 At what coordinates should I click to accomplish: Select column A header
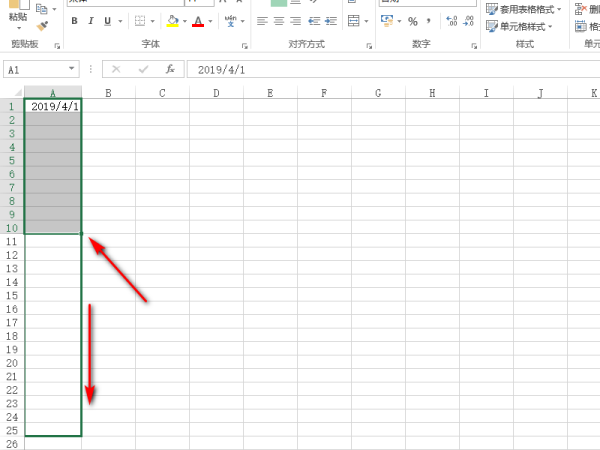point(53,93)
